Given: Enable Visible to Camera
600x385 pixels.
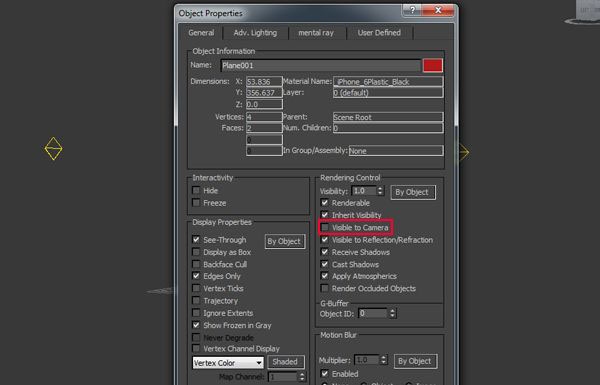Looking at the screenshot, I should click(325, 227).
